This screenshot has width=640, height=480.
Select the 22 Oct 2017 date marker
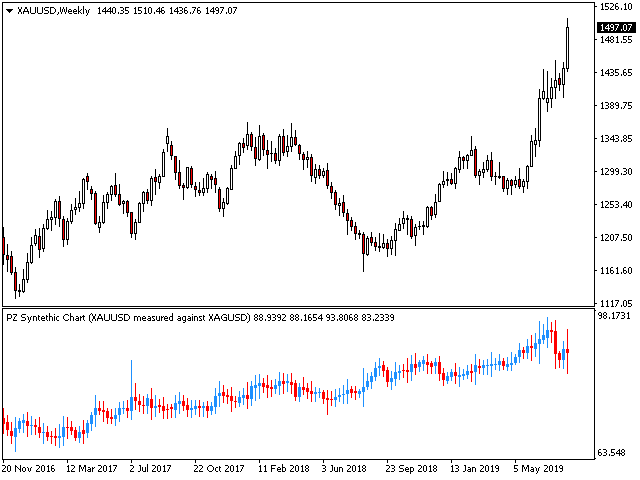coord(219,468)
